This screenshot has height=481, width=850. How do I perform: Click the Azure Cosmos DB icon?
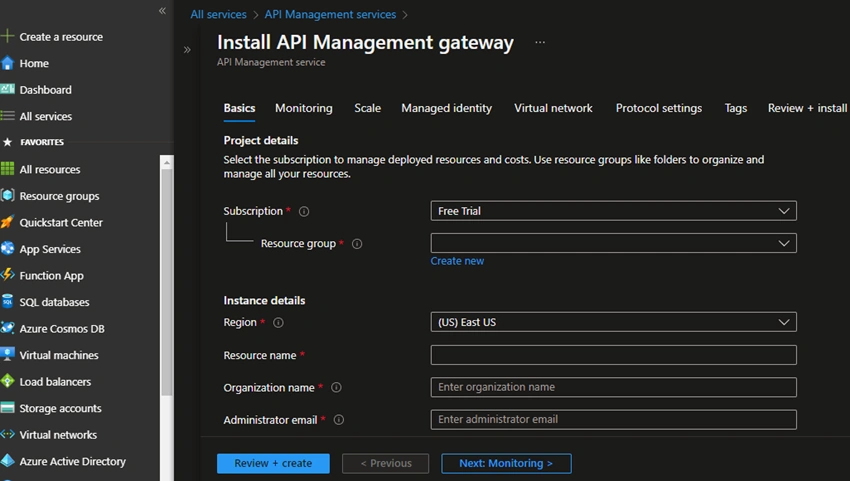pyautogui.click(x=7, y=328)
